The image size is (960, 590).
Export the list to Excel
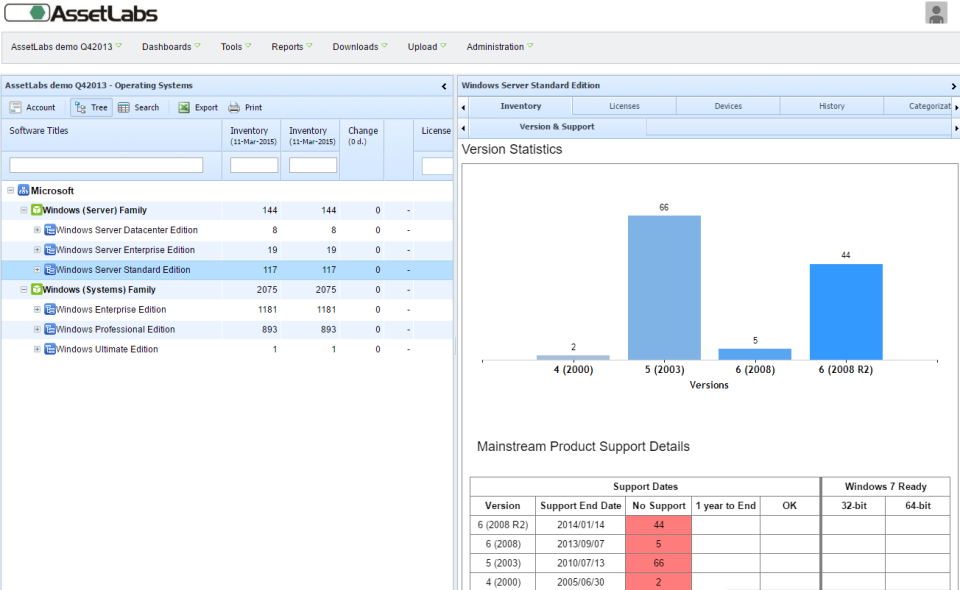[198, 107]
